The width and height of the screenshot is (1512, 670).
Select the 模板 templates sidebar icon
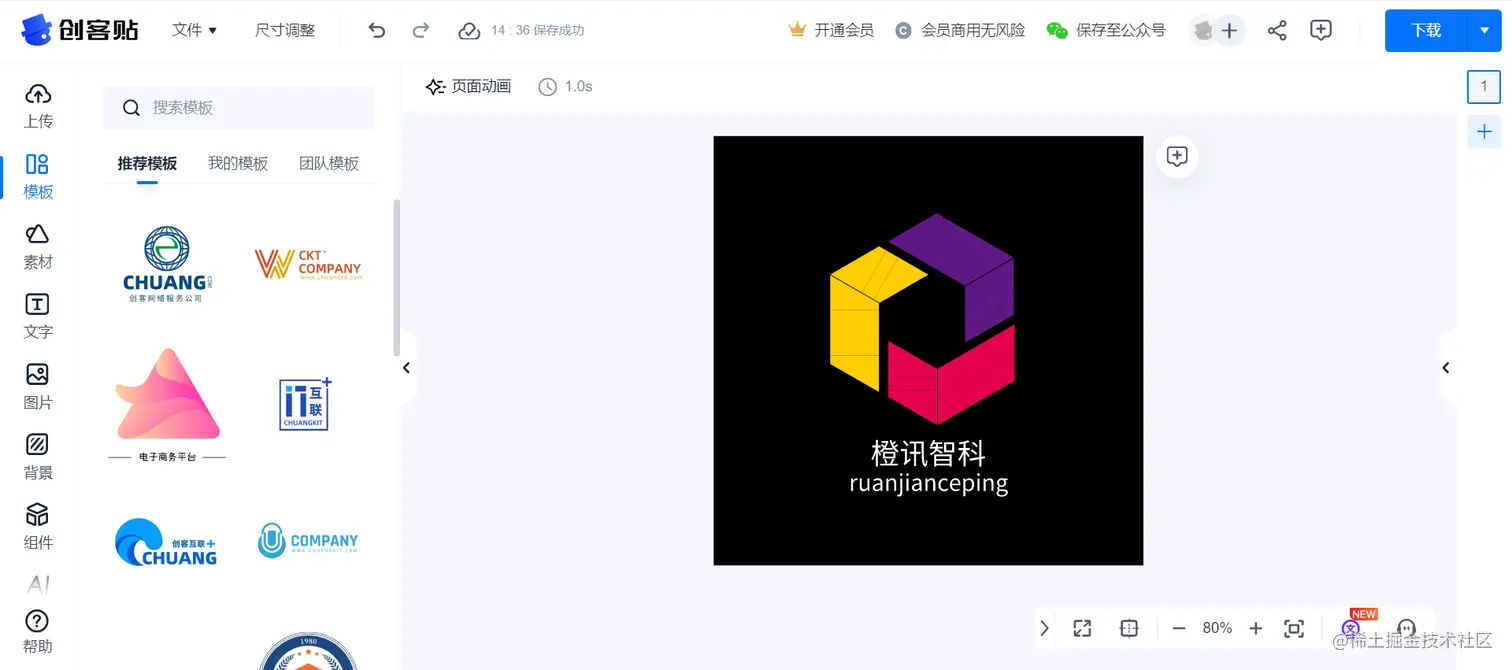coord(38,176)
